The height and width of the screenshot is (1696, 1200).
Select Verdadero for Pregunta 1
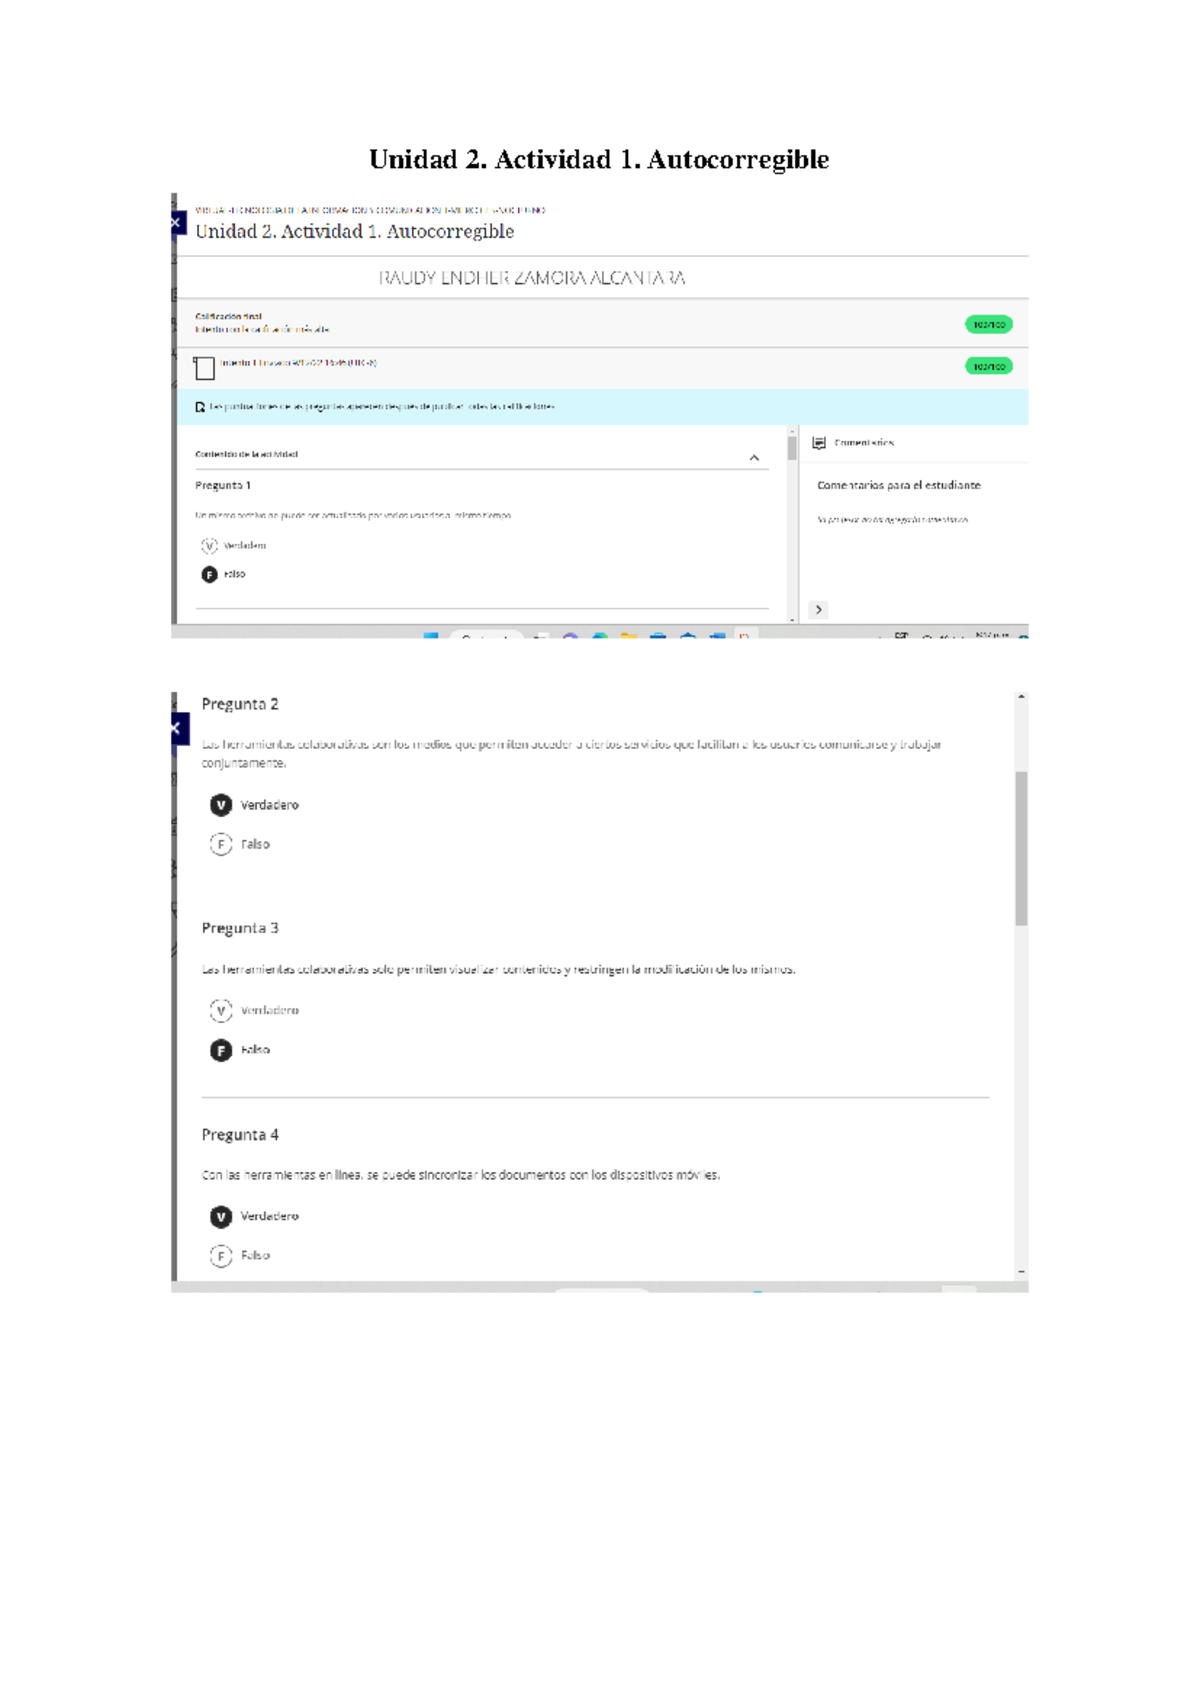[x=209, y=546]
